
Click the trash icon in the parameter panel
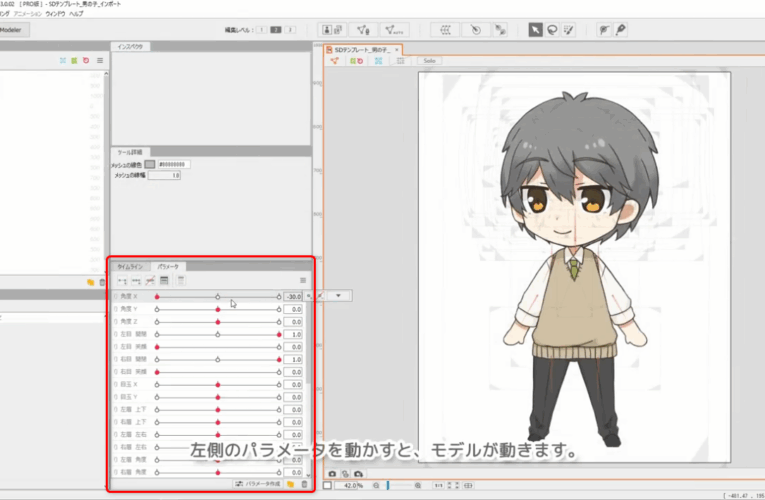coord(304,483)
